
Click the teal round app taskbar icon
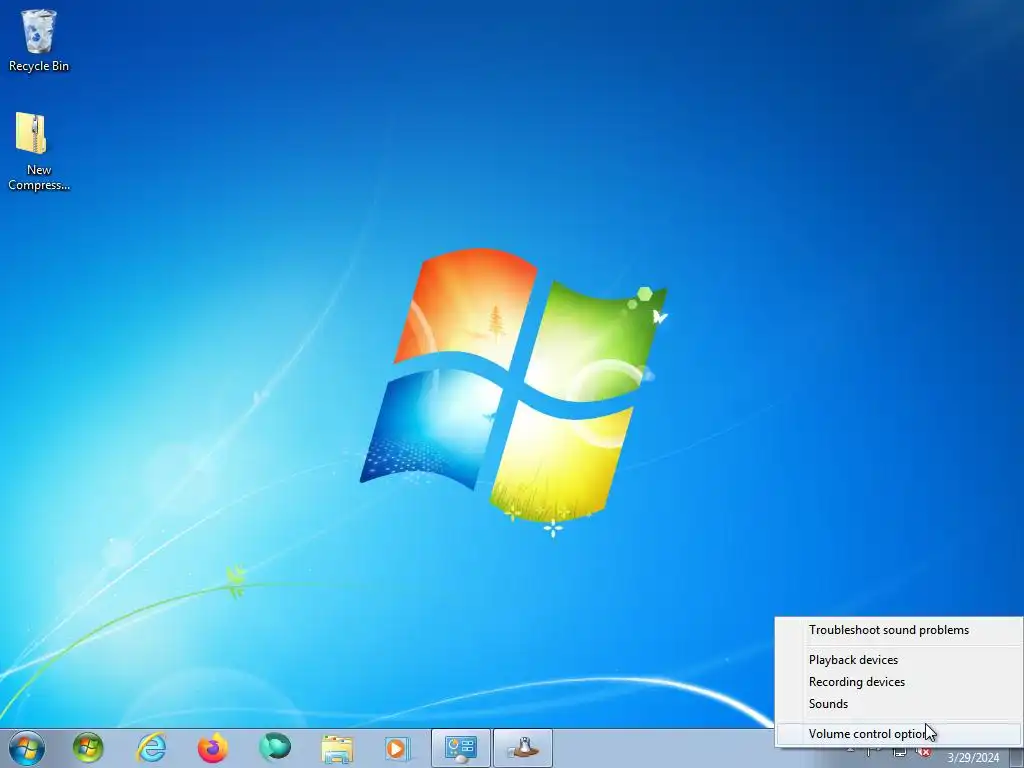point(275,748)
